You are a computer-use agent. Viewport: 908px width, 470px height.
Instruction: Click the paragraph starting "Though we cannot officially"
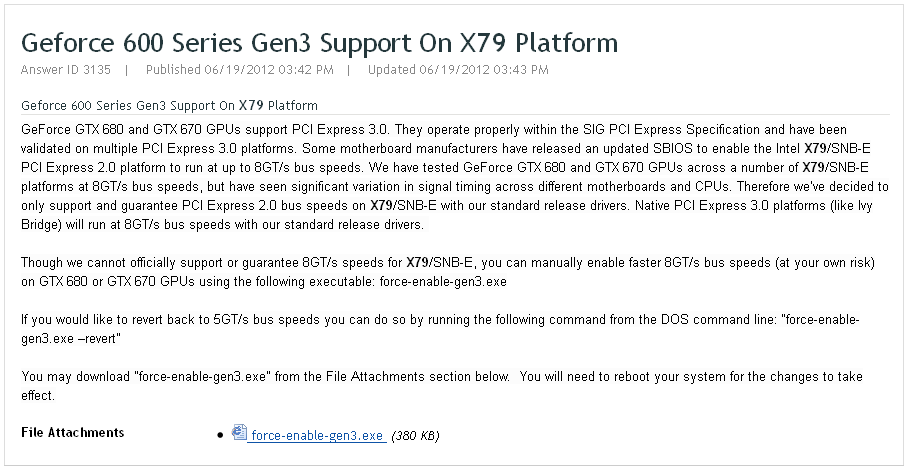[x=448, y=272]
